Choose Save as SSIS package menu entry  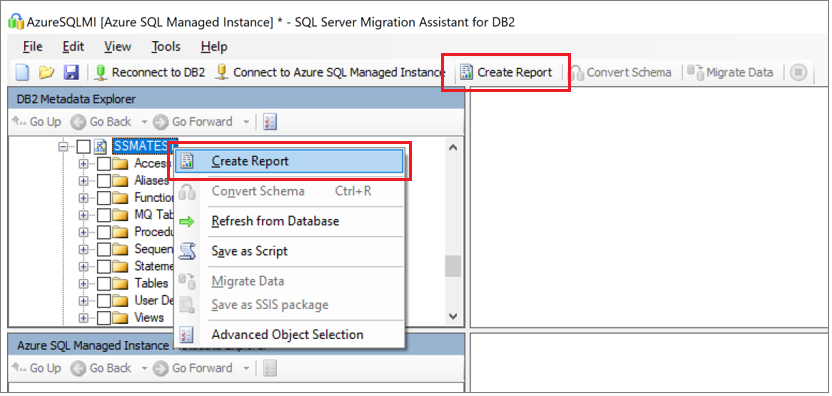point(289,305)
